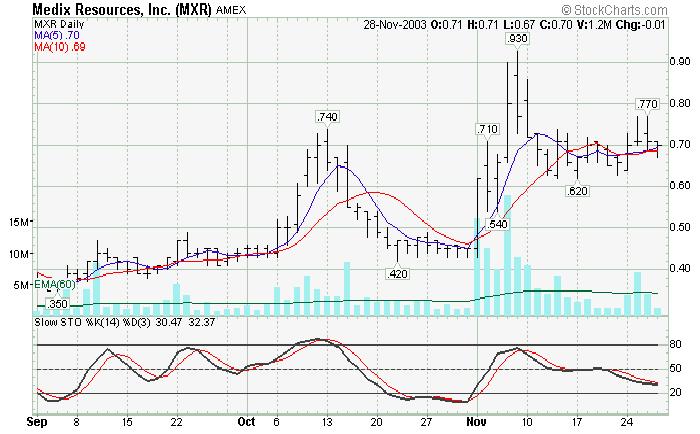Image resolution: width=700 pixels, height=434 pixels.
Task: Click the 30.47 stochastic %K value
Action: [169, 322]
